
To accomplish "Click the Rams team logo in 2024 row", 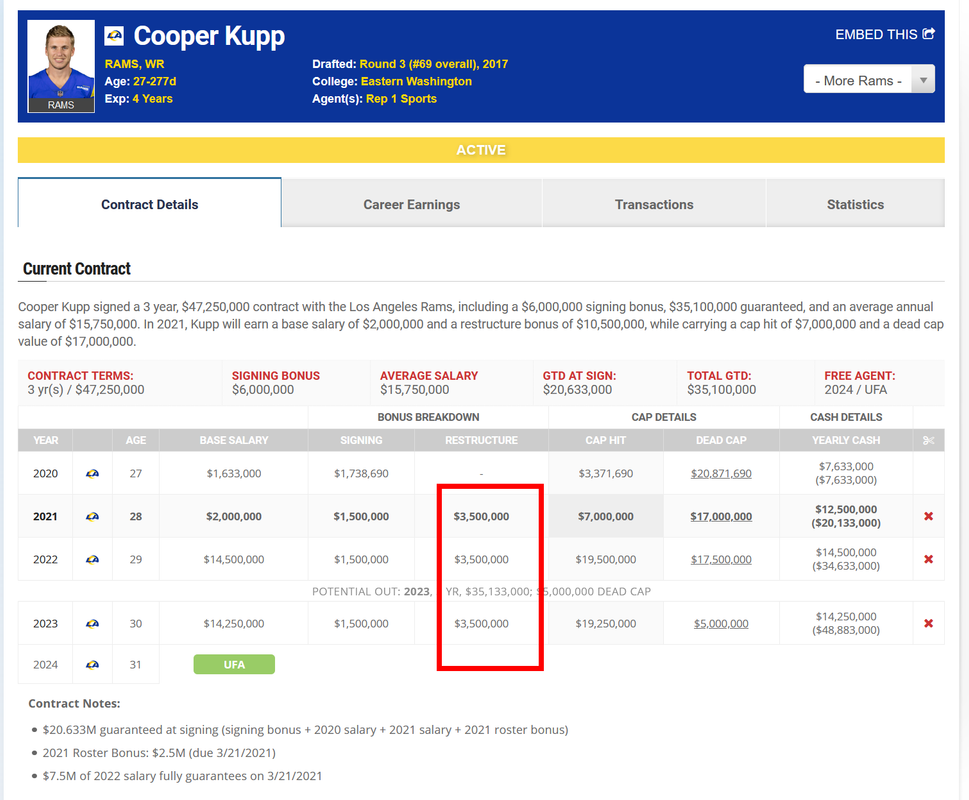I will (x=92, y=665).
